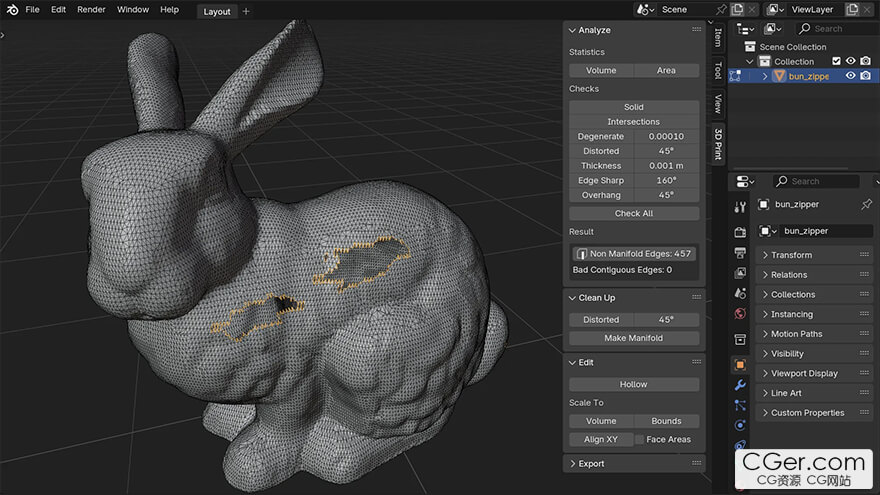Screen dimensions: 880x495
Task: Click the Make Manifold button
Action: (634, 338)
